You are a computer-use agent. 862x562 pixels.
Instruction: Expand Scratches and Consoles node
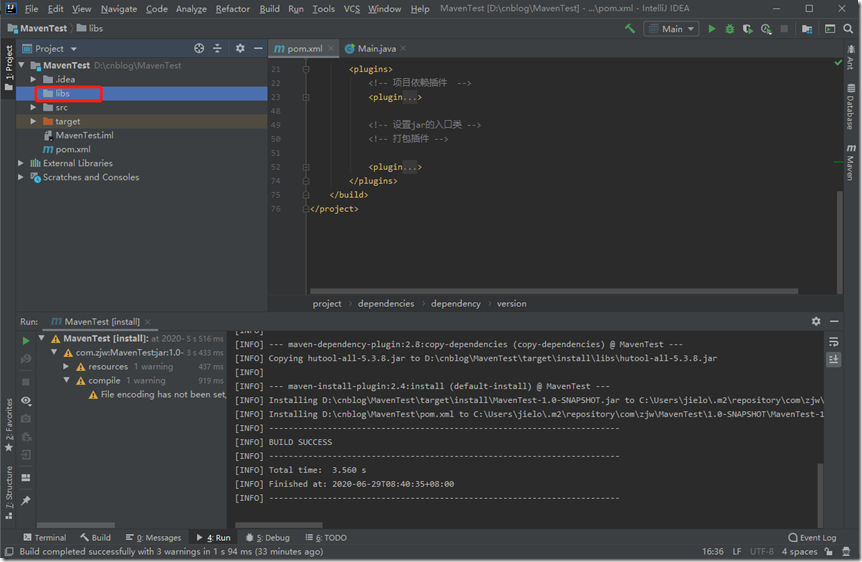pos(21,177)
